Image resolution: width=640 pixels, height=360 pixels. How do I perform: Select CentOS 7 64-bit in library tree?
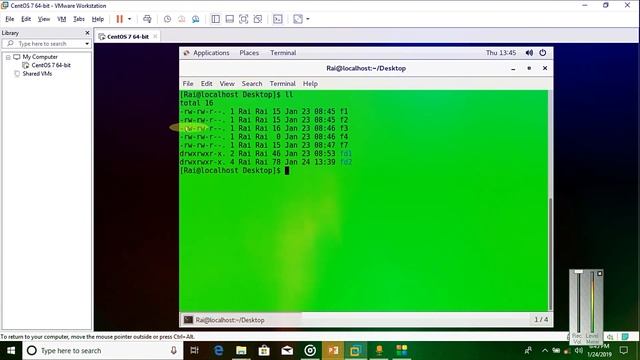click(51, 65)
